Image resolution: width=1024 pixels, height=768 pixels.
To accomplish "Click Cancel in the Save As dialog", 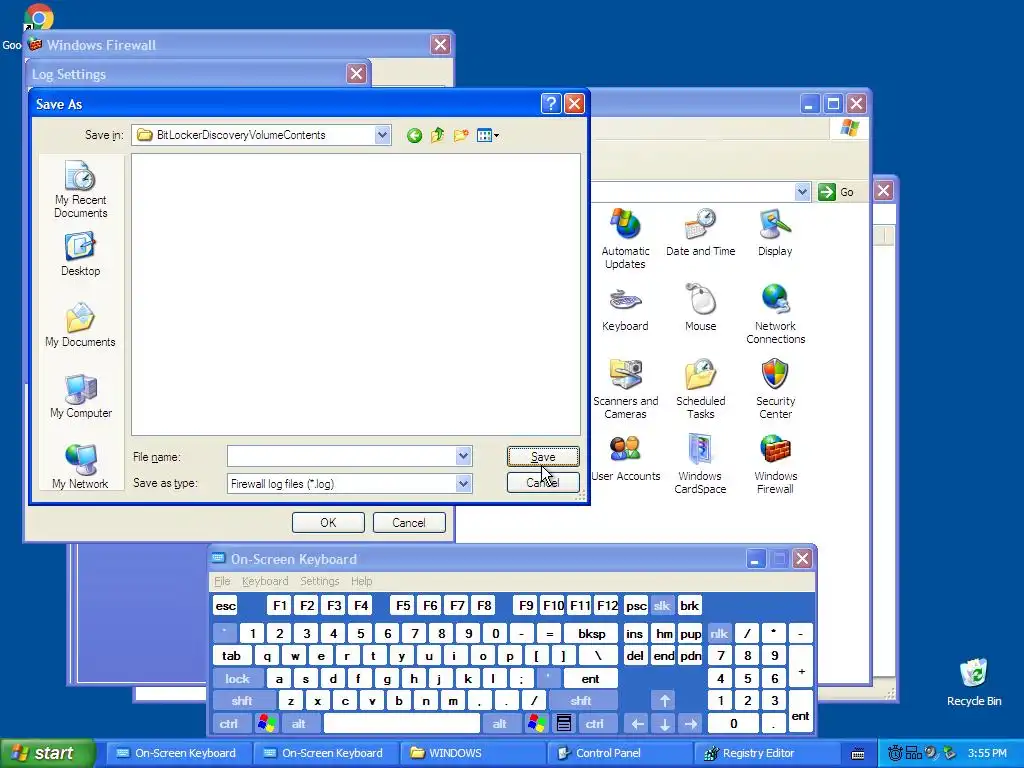I will [543, 483].
